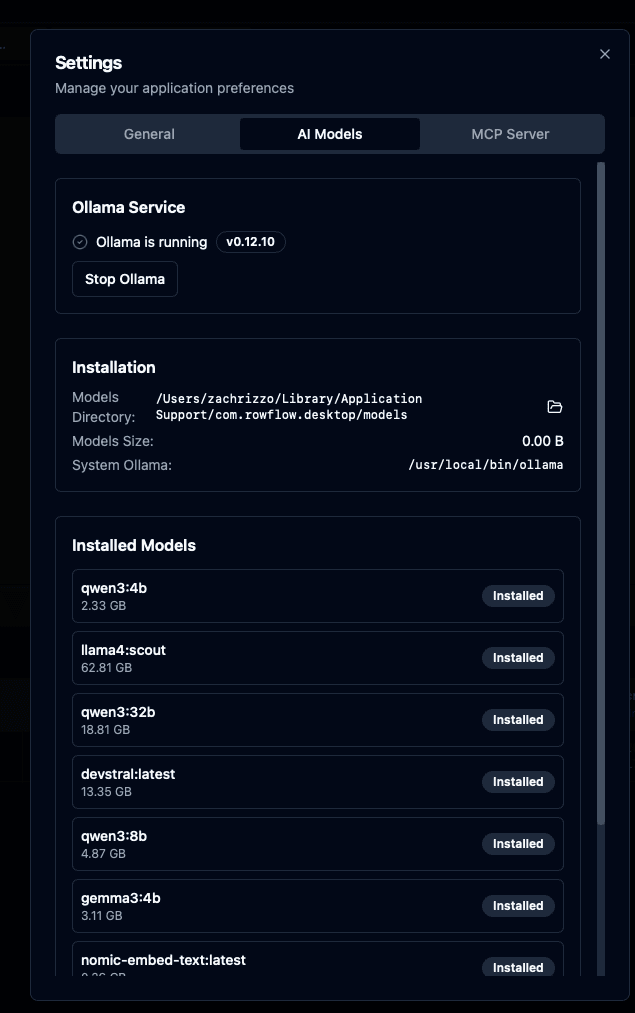Click the system Ollama path /usr/local/bin/ollama
This screenshot has width=635, height=1013.
tap(486, 464)
